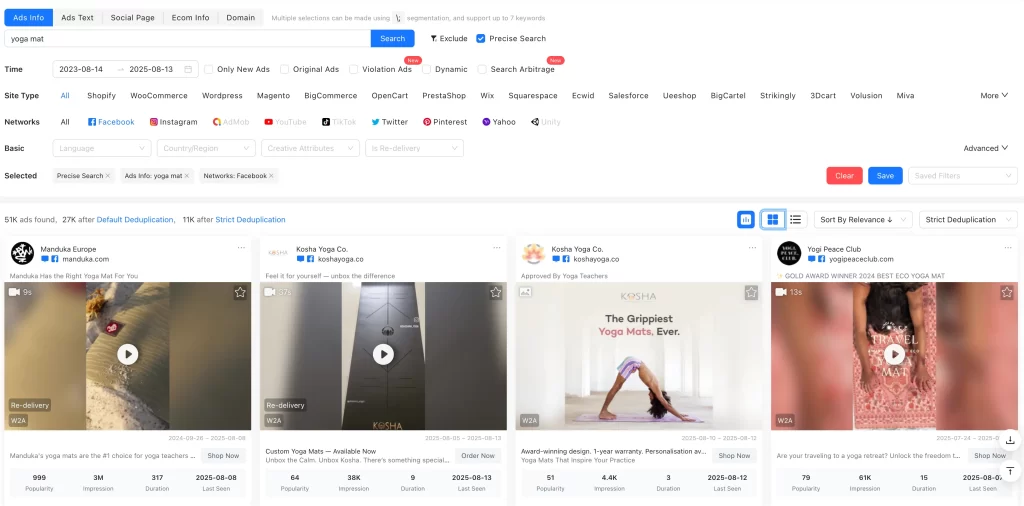Star the Yogi Peace Club ad
The height and width of the screenshot is (506, 1024).
click(x=1008, y=293)
